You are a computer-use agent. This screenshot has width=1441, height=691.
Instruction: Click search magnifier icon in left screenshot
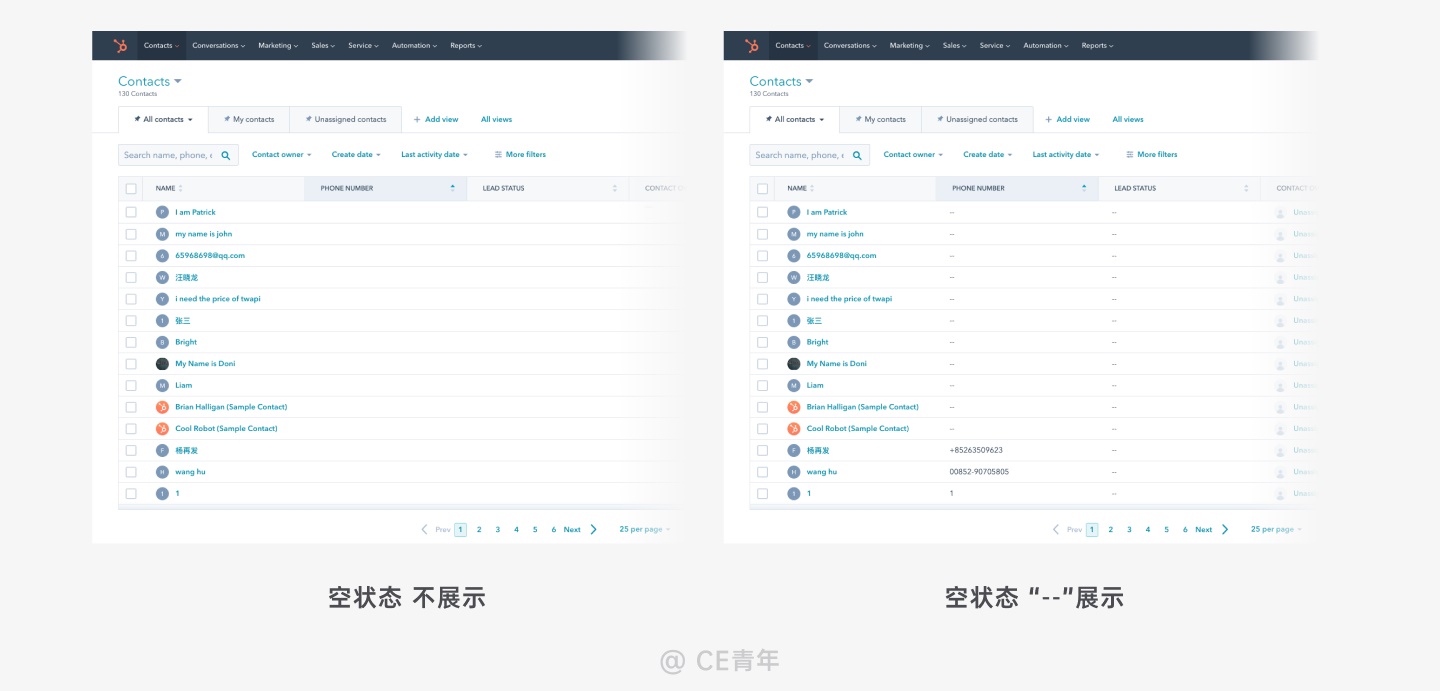226,155
